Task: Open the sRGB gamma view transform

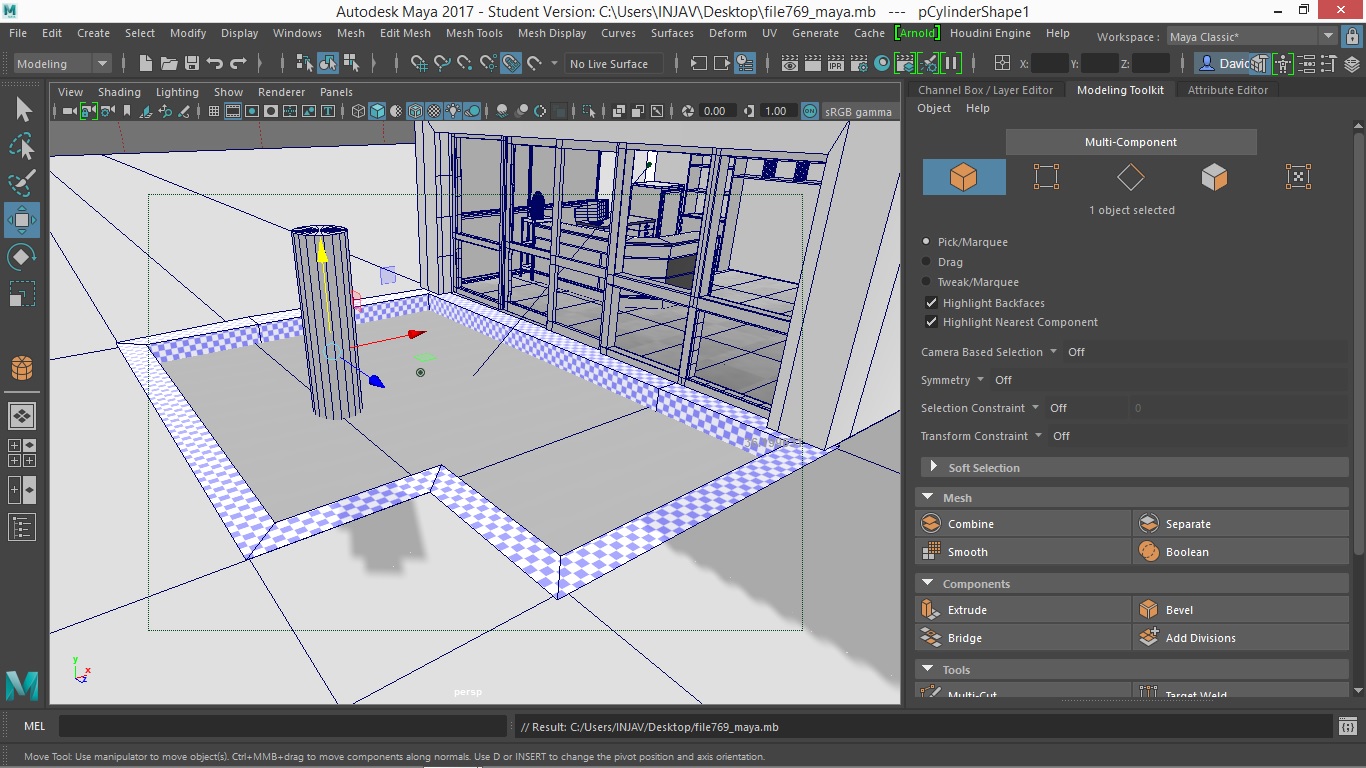Action: [x=858, y=111]
